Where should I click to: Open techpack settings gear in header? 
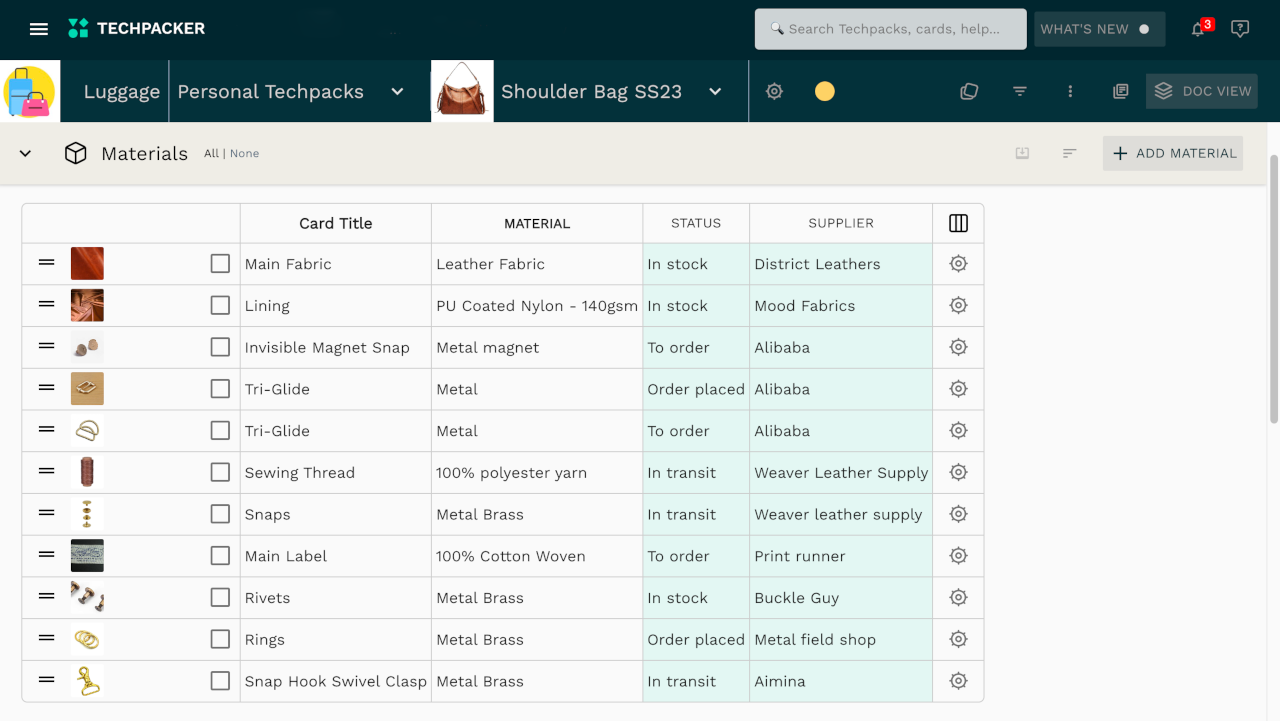774,91
